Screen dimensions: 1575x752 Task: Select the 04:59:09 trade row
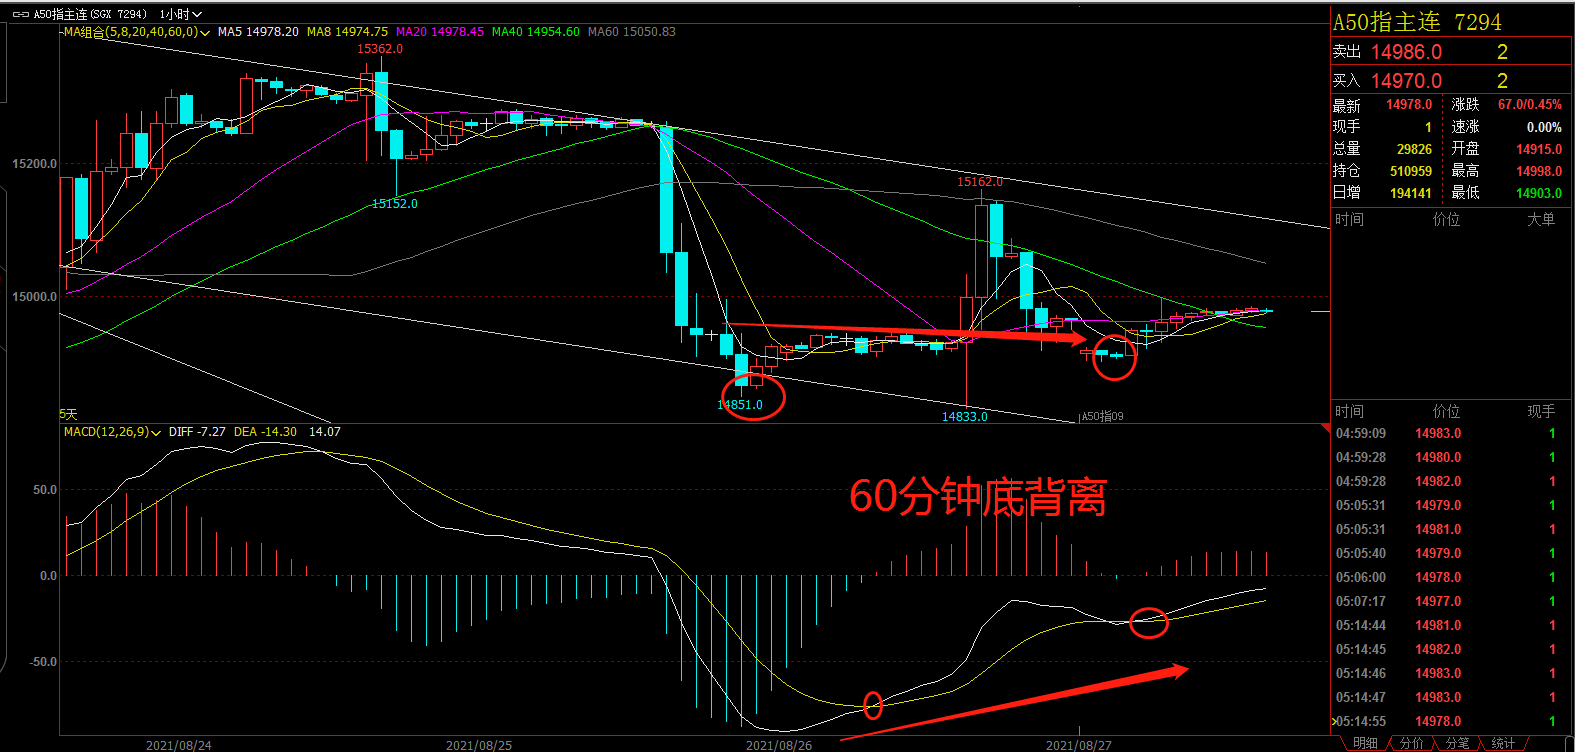coord(1451,433)
